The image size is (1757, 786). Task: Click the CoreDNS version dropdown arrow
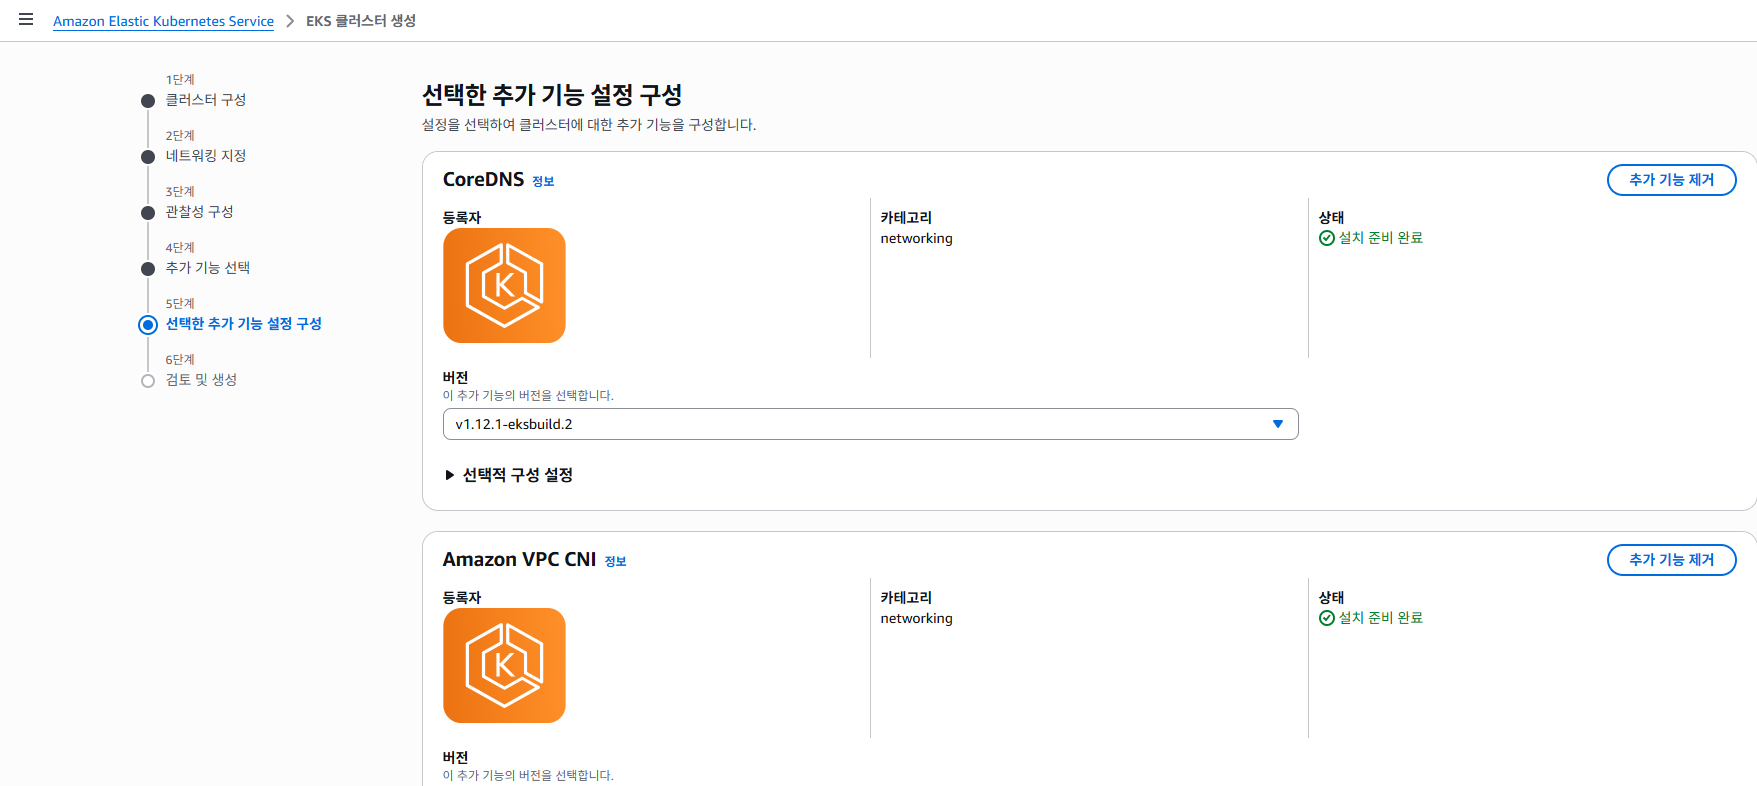tap(1277, 424)
